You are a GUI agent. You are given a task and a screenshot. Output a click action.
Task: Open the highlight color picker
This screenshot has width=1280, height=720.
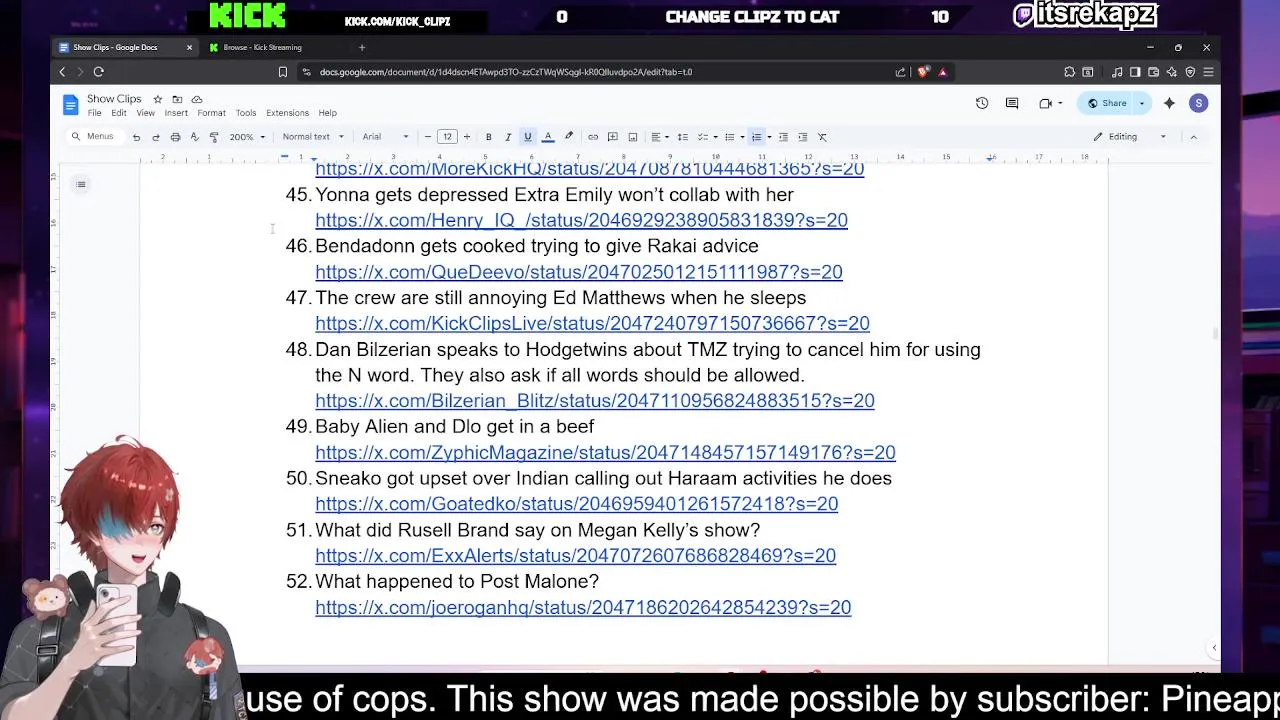click(569, 137)
